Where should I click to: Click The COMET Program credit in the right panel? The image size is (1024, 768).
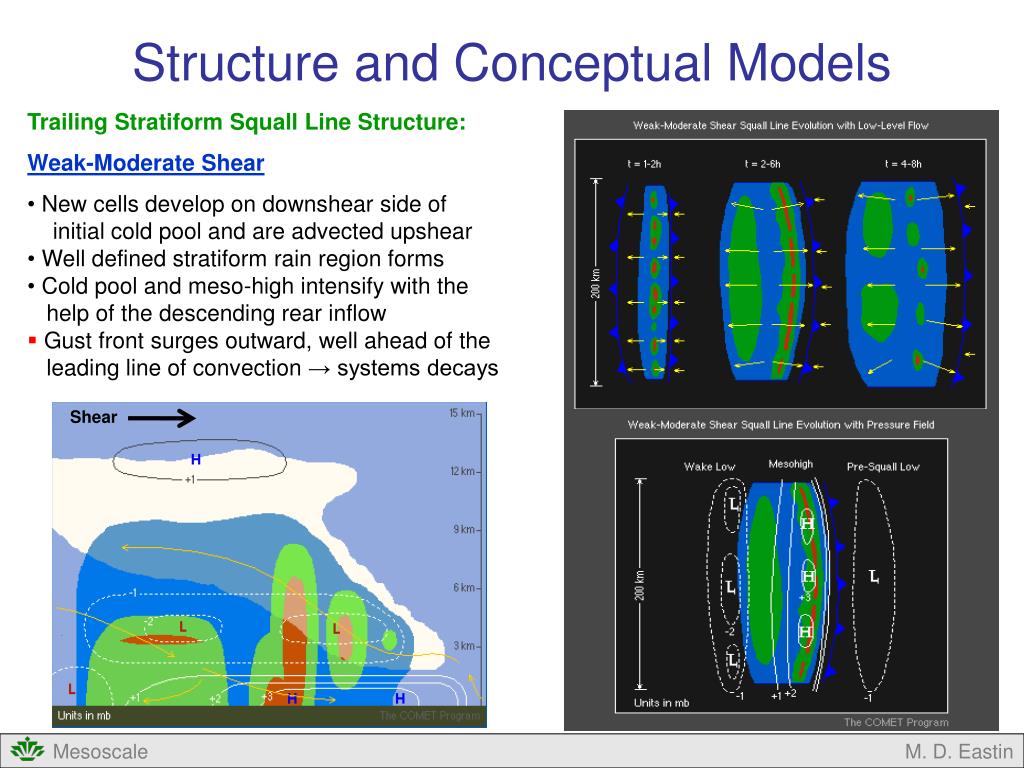[896, 722]
